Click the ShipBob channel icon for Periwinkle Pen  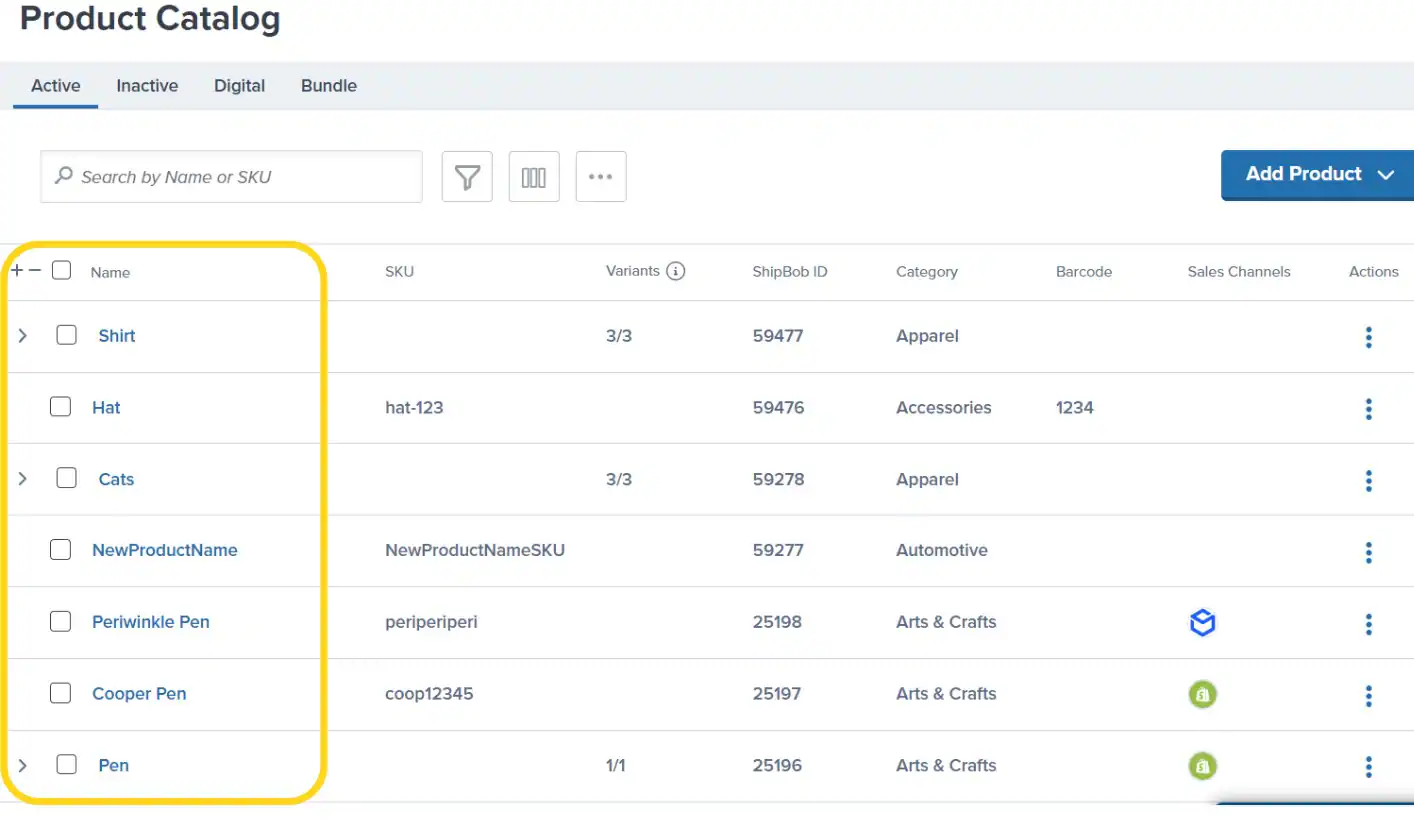tap(1202, 621)
